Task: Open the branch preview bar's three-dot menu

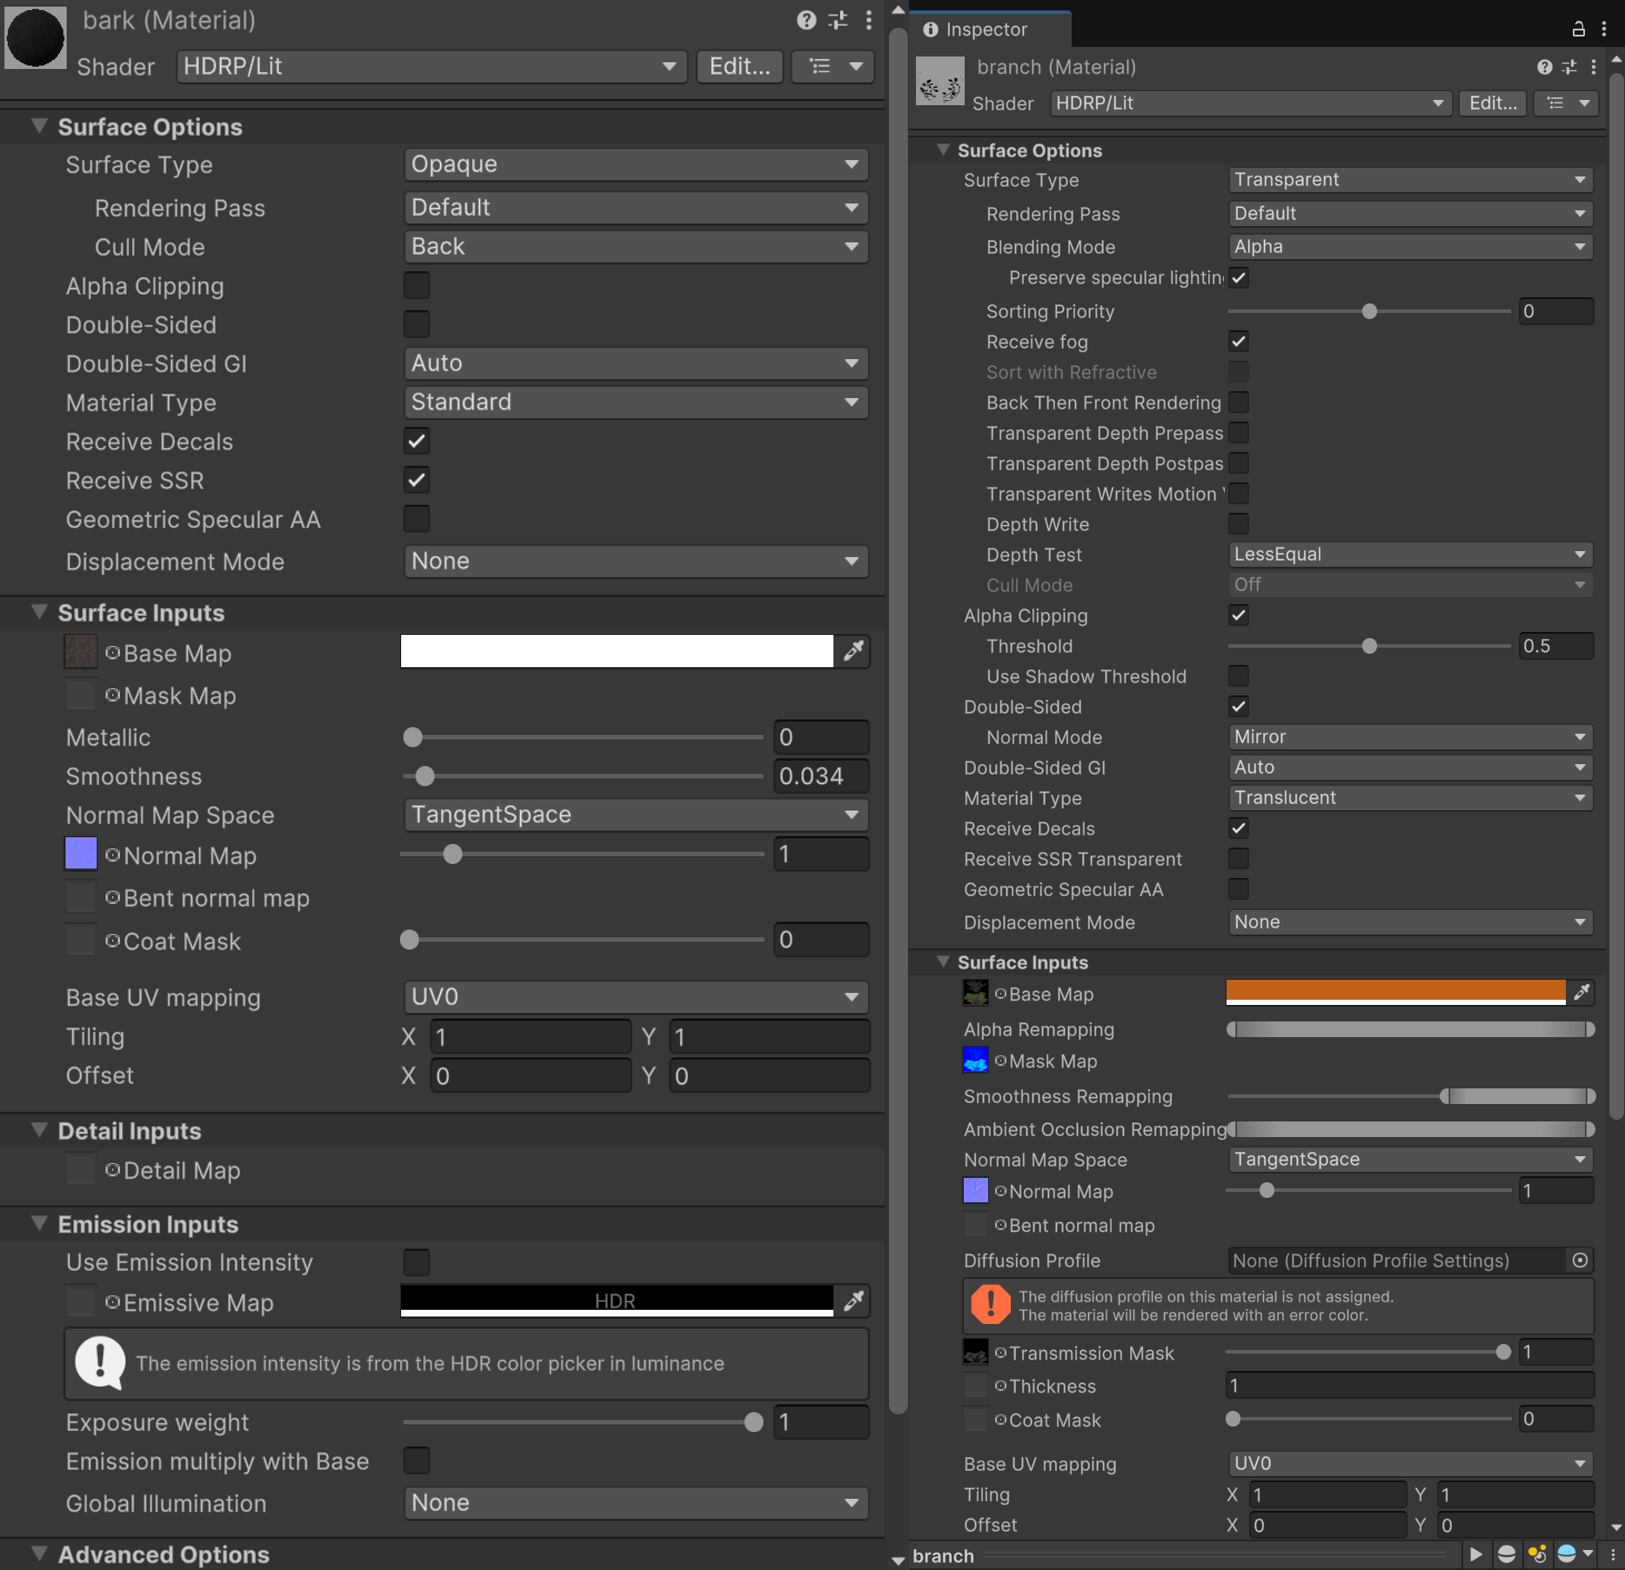Action: pyautogui.click(x=1612, y=1554)
